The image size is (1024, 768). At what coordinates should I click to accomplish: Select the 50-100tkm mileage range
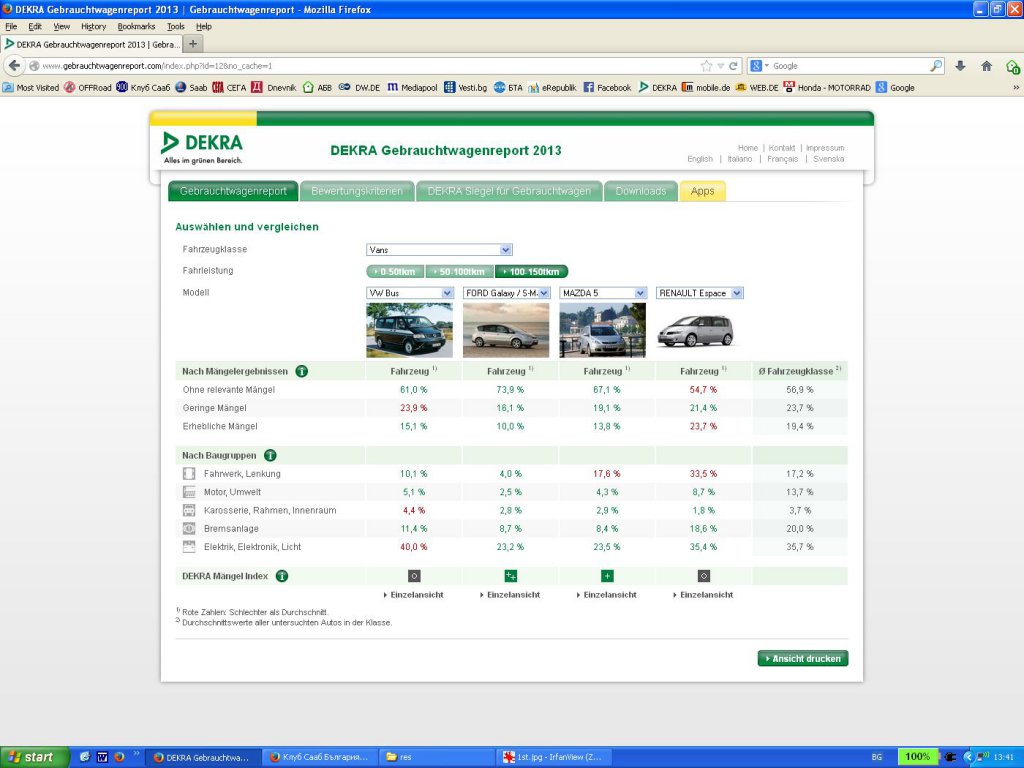point(460,272)
